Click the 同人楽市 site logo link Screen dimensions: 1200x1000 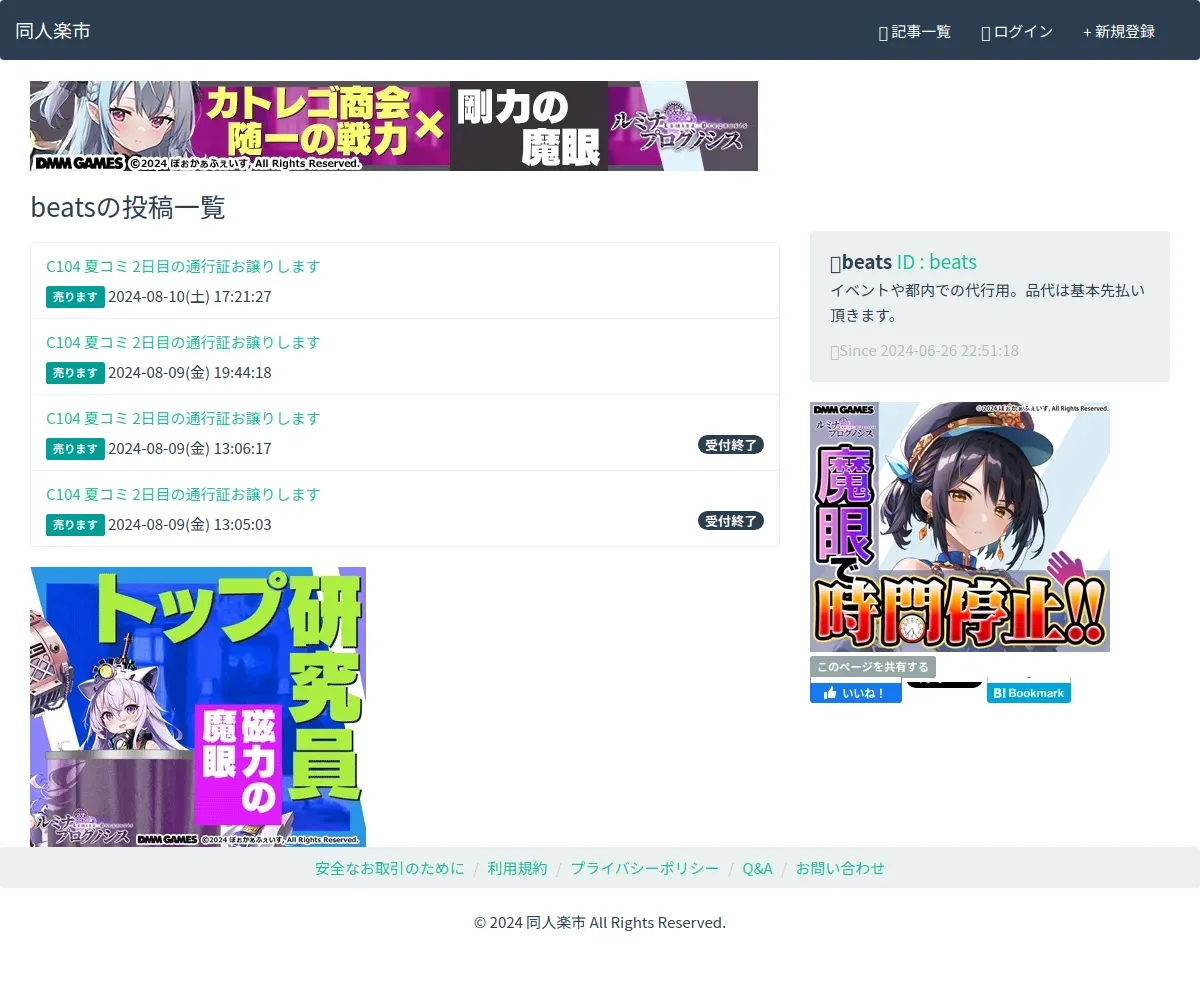click(53, 31)
